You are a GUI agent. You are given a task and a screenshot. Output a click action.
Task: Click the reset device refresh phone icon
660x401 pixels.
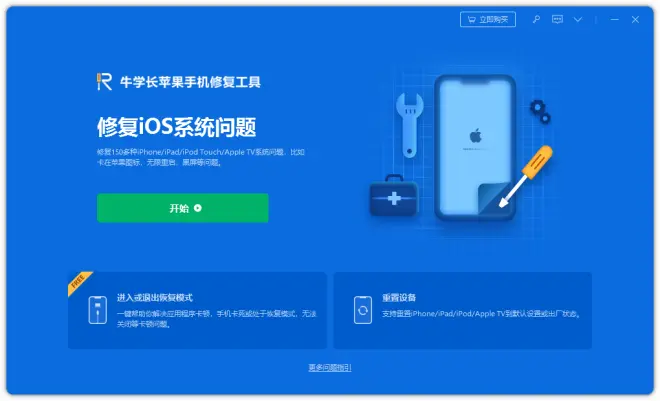[363, 310]
